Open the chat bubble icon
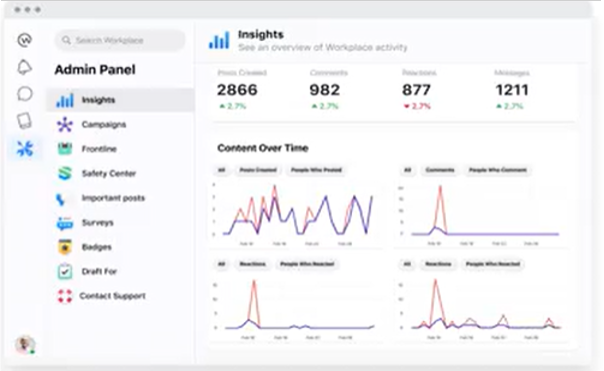The image size is (604, 371). pyautogui.click(x=25, y=94)
